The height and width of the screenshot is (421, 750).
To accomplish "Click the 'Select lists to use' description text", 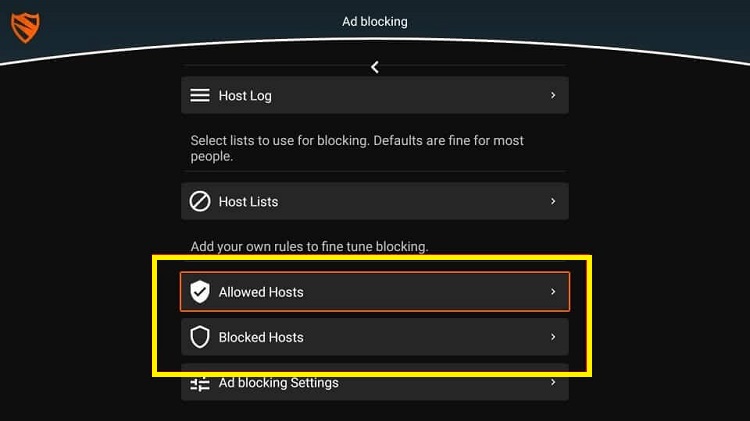I will coord(357,148).
